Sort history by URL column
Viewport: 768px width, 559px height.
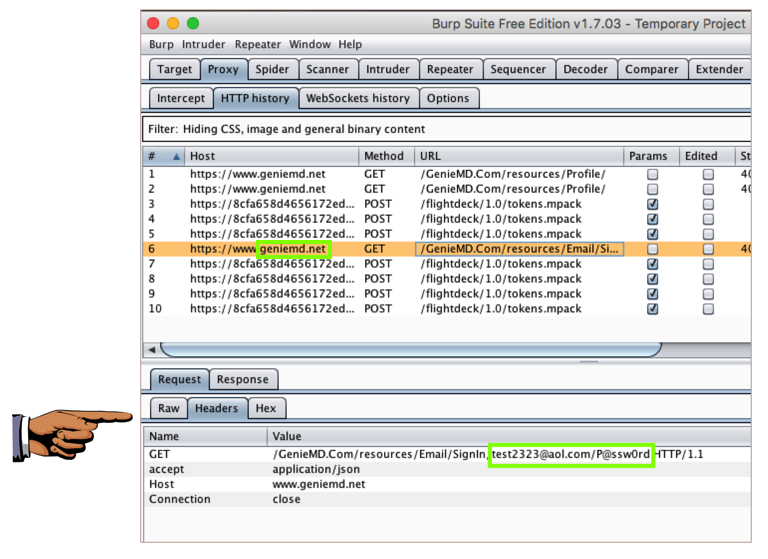click(x=519, y=156)
